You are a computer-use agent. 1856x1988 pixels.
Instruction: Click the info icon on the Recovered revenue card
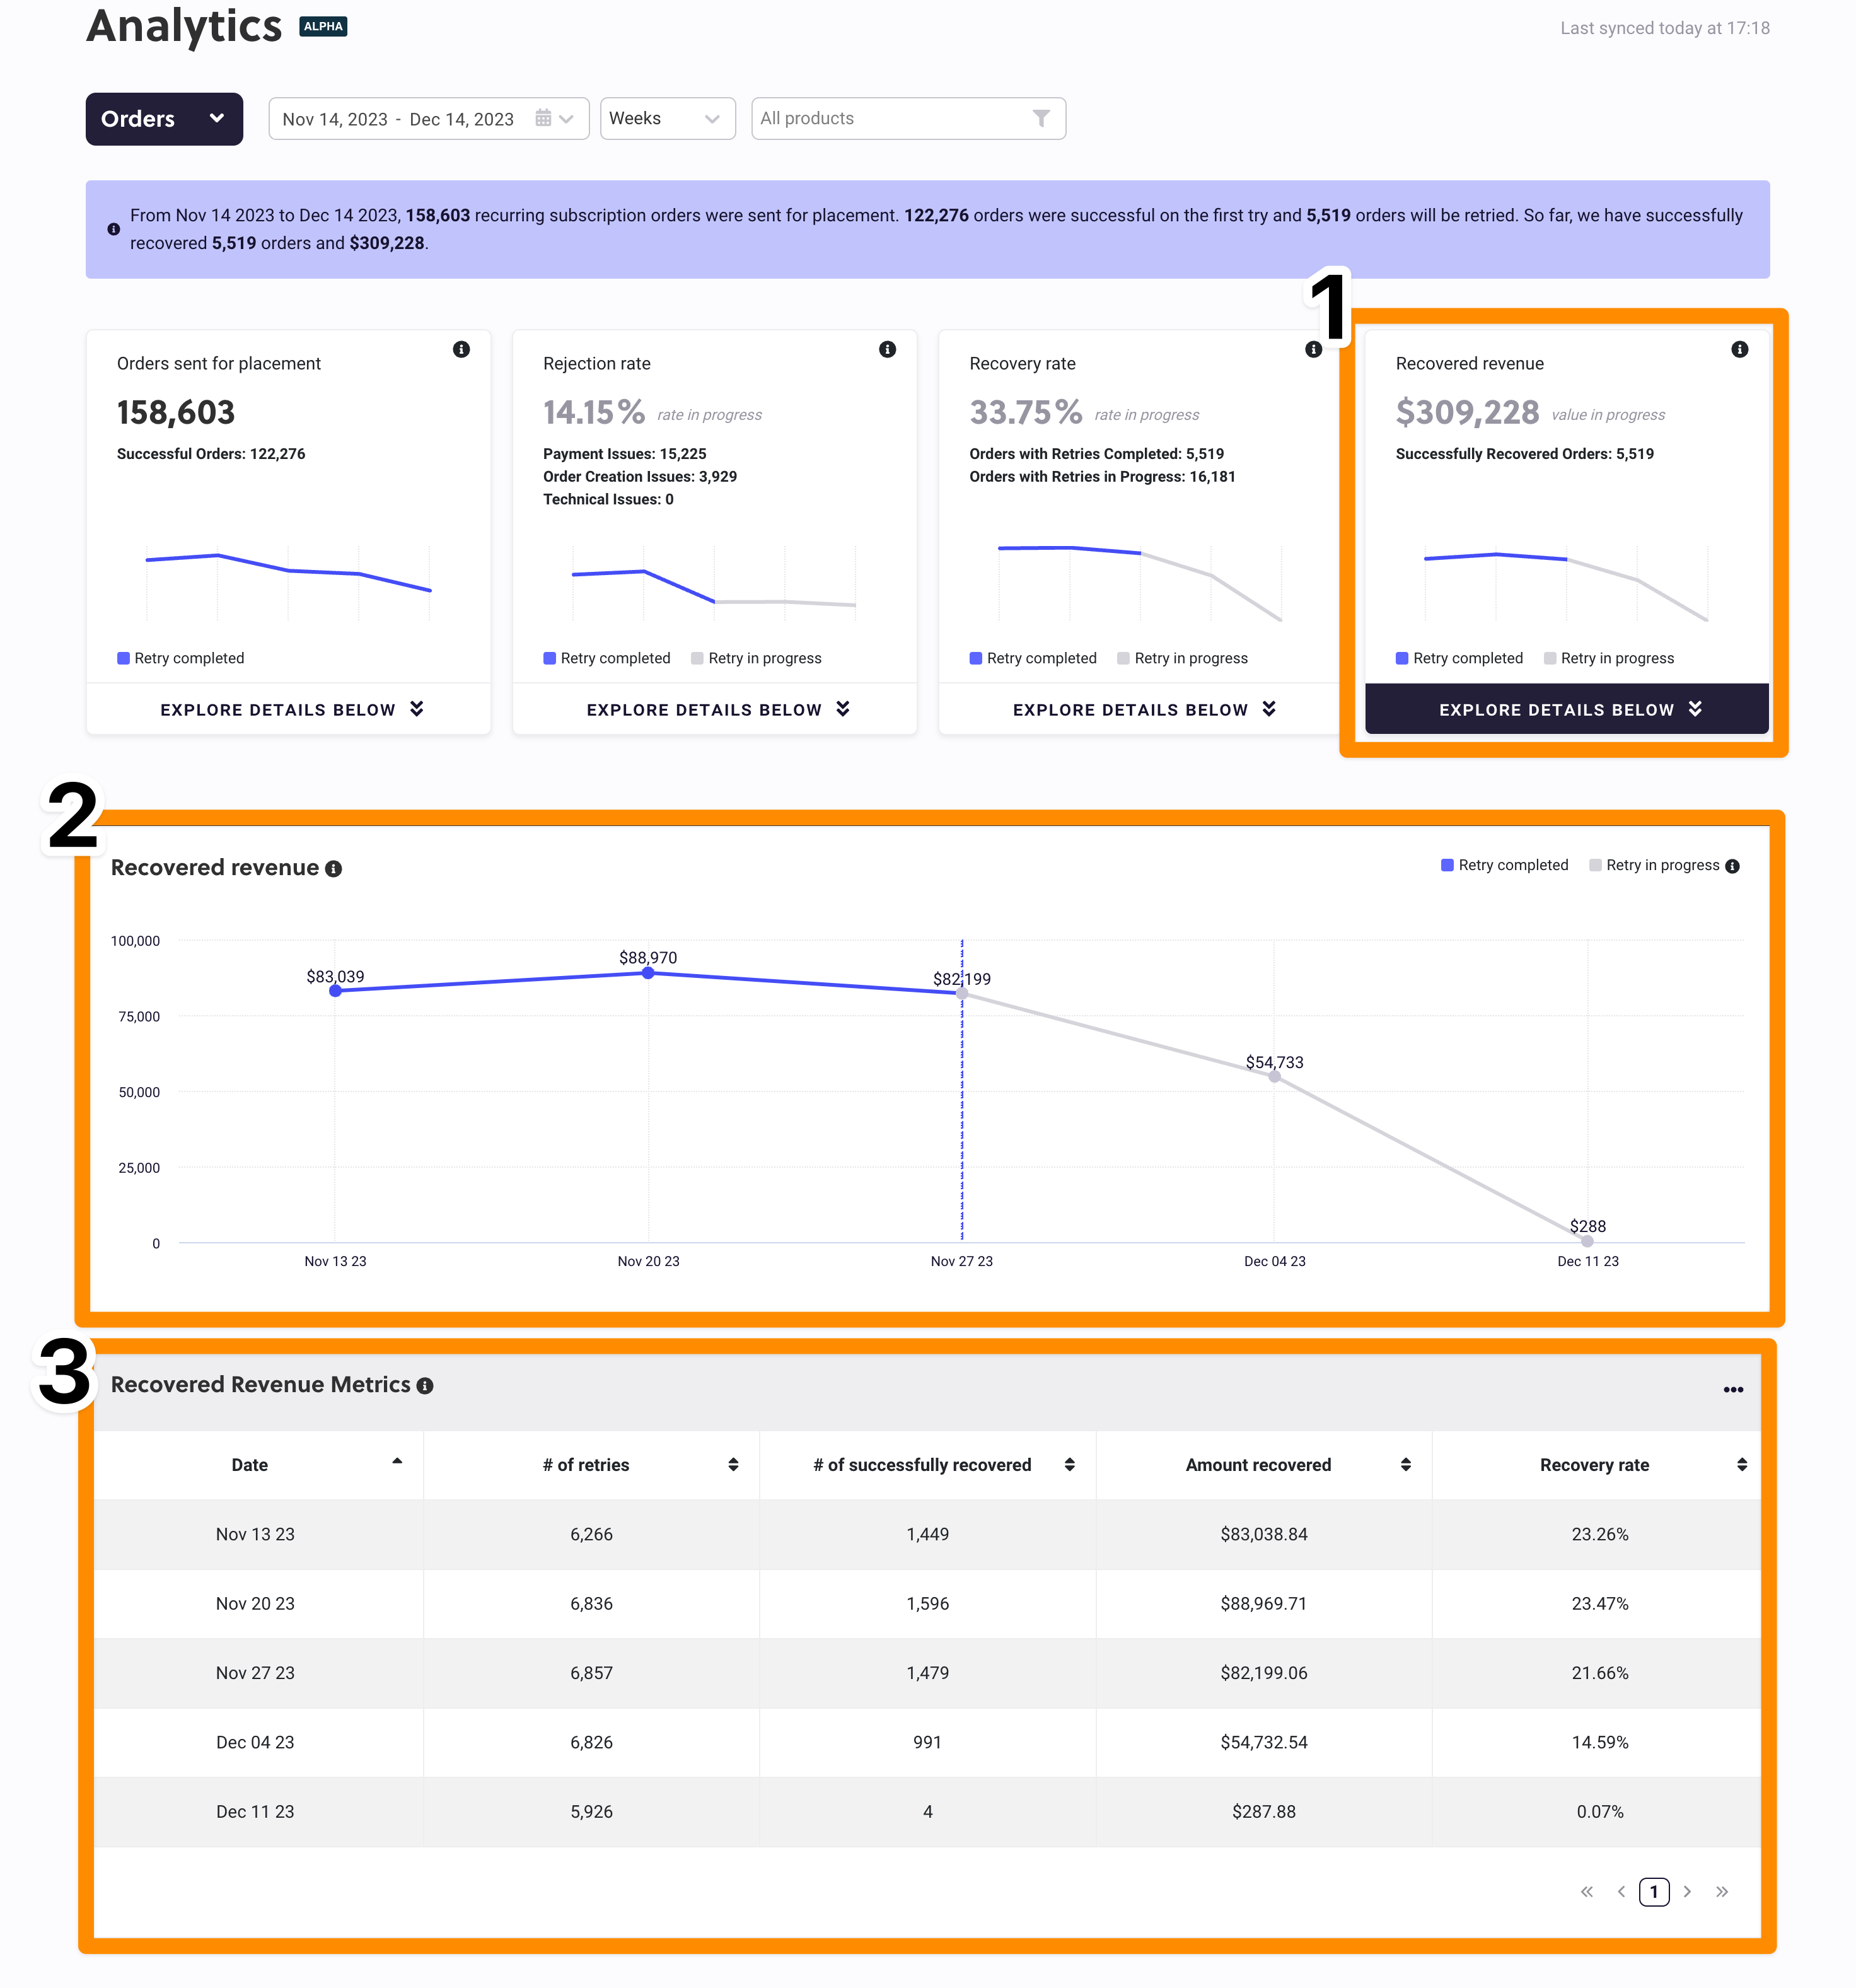1740,350
